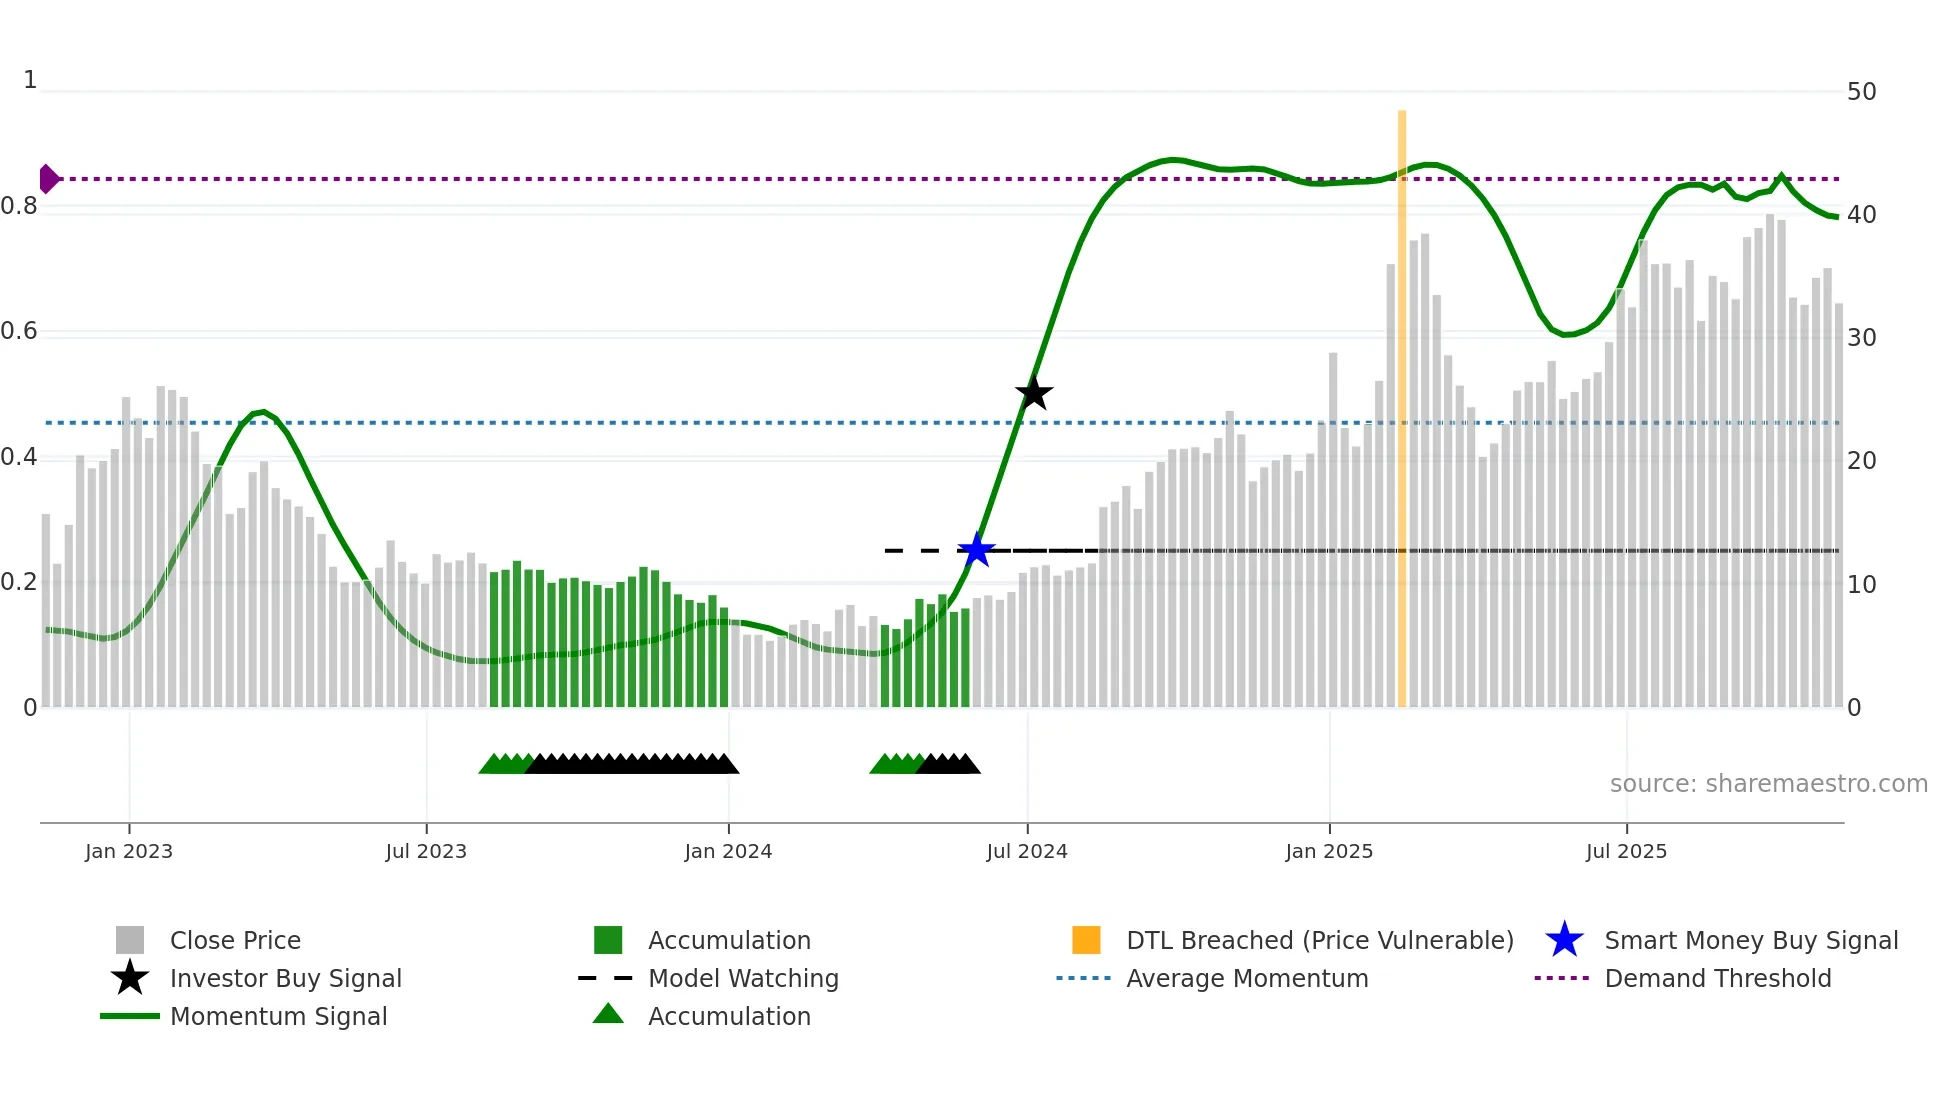This screenshot has height=1102, width=1960.
Task: Click the gray Close Price legend square
Action: click(130, 940)
